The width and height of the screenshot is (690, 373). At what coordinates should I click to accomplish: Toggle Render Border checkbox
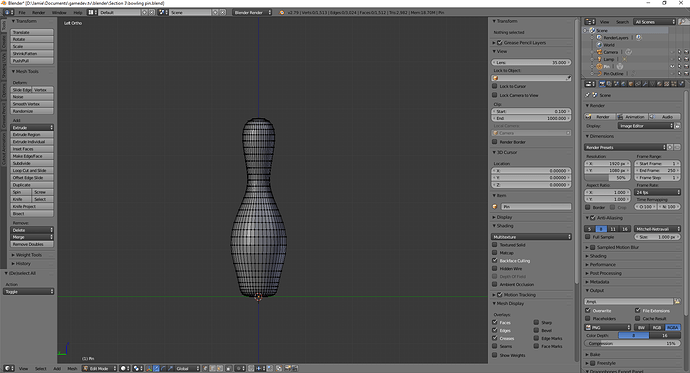(495, 142)
